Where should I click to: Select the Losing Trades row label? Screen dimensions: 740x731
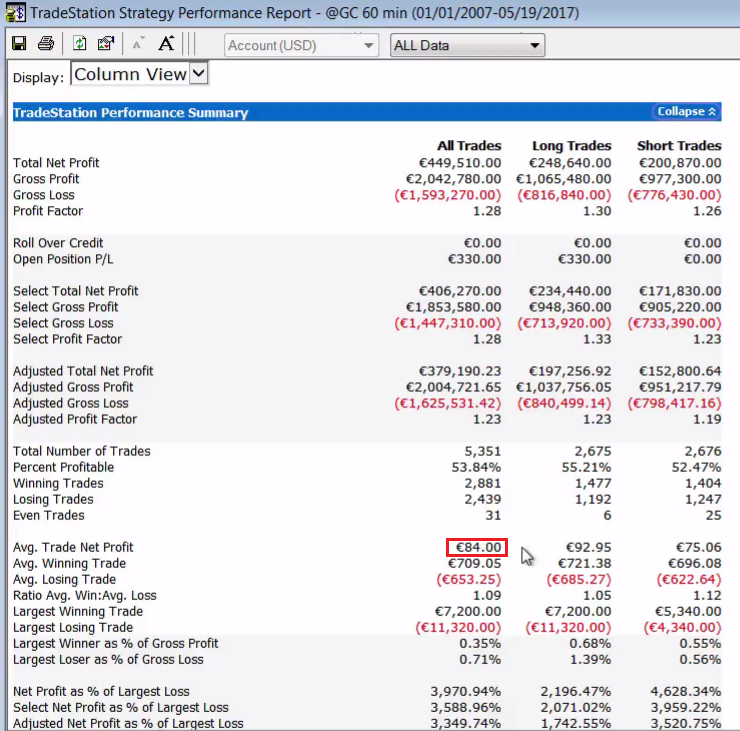[x=53, y=500]
